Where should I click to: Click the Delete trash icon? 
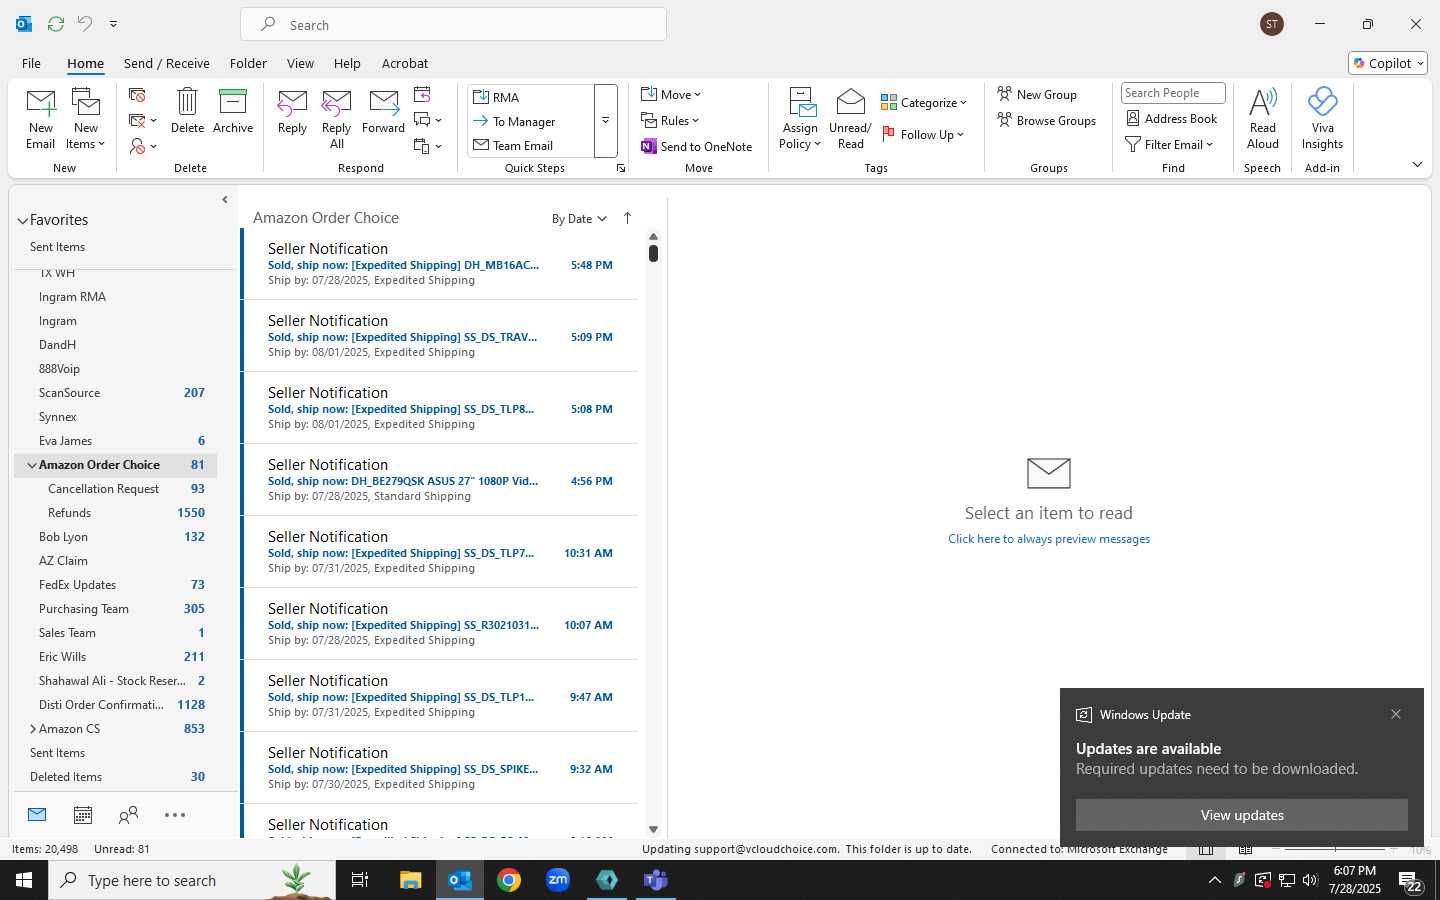point(187,110)
